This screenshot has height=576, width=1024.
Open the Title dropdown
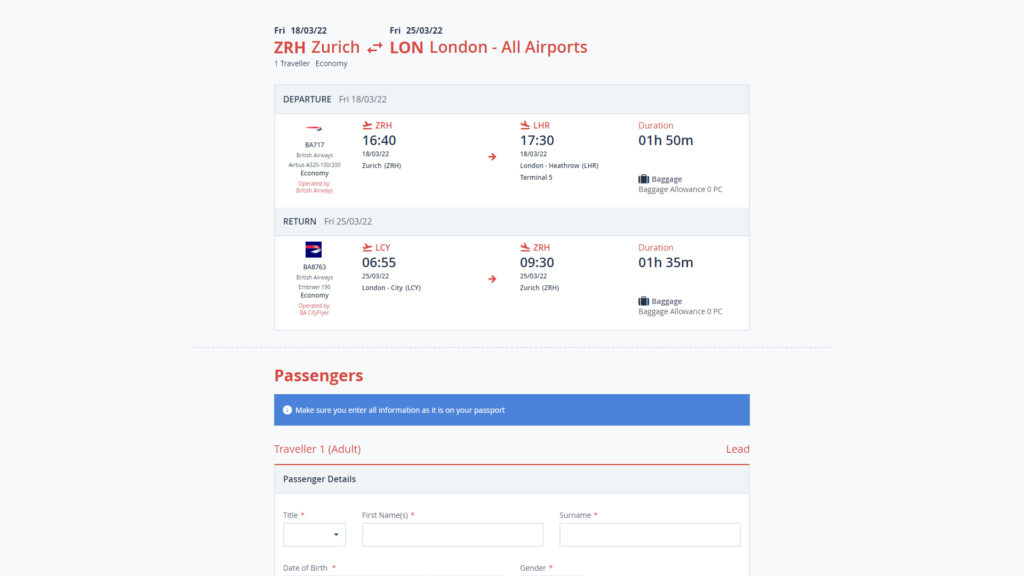click(314, 535)
